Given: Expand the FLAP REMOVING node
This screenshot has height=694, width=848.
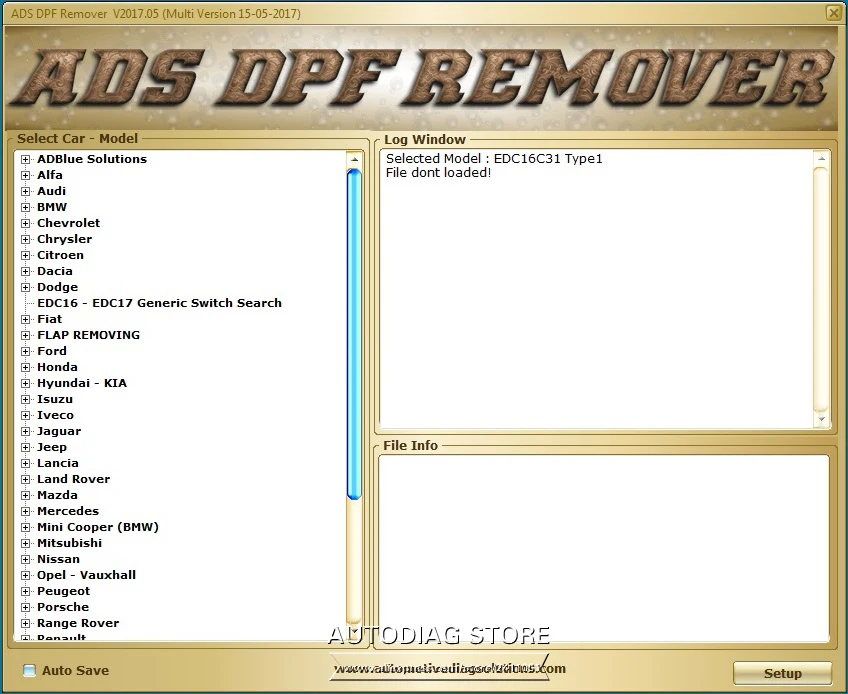Looking at the screenshot, I should pyautogui.click(x=25, y=335).
